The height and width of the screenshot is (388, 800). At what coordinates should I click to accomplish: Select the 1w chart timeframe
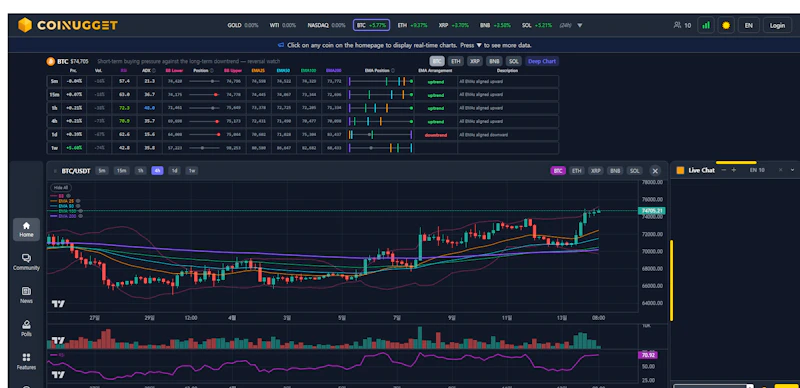click(192, 171)
